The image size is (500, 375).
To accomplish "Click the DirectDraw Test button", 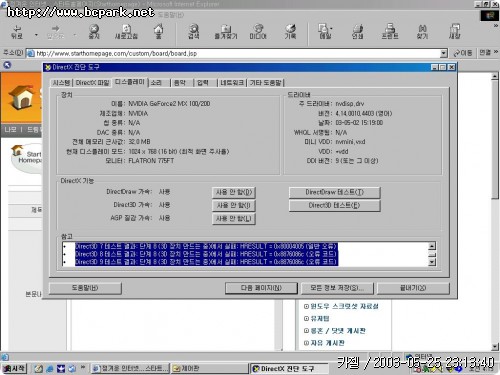I will pyautogui.click(x=334, y=192).
